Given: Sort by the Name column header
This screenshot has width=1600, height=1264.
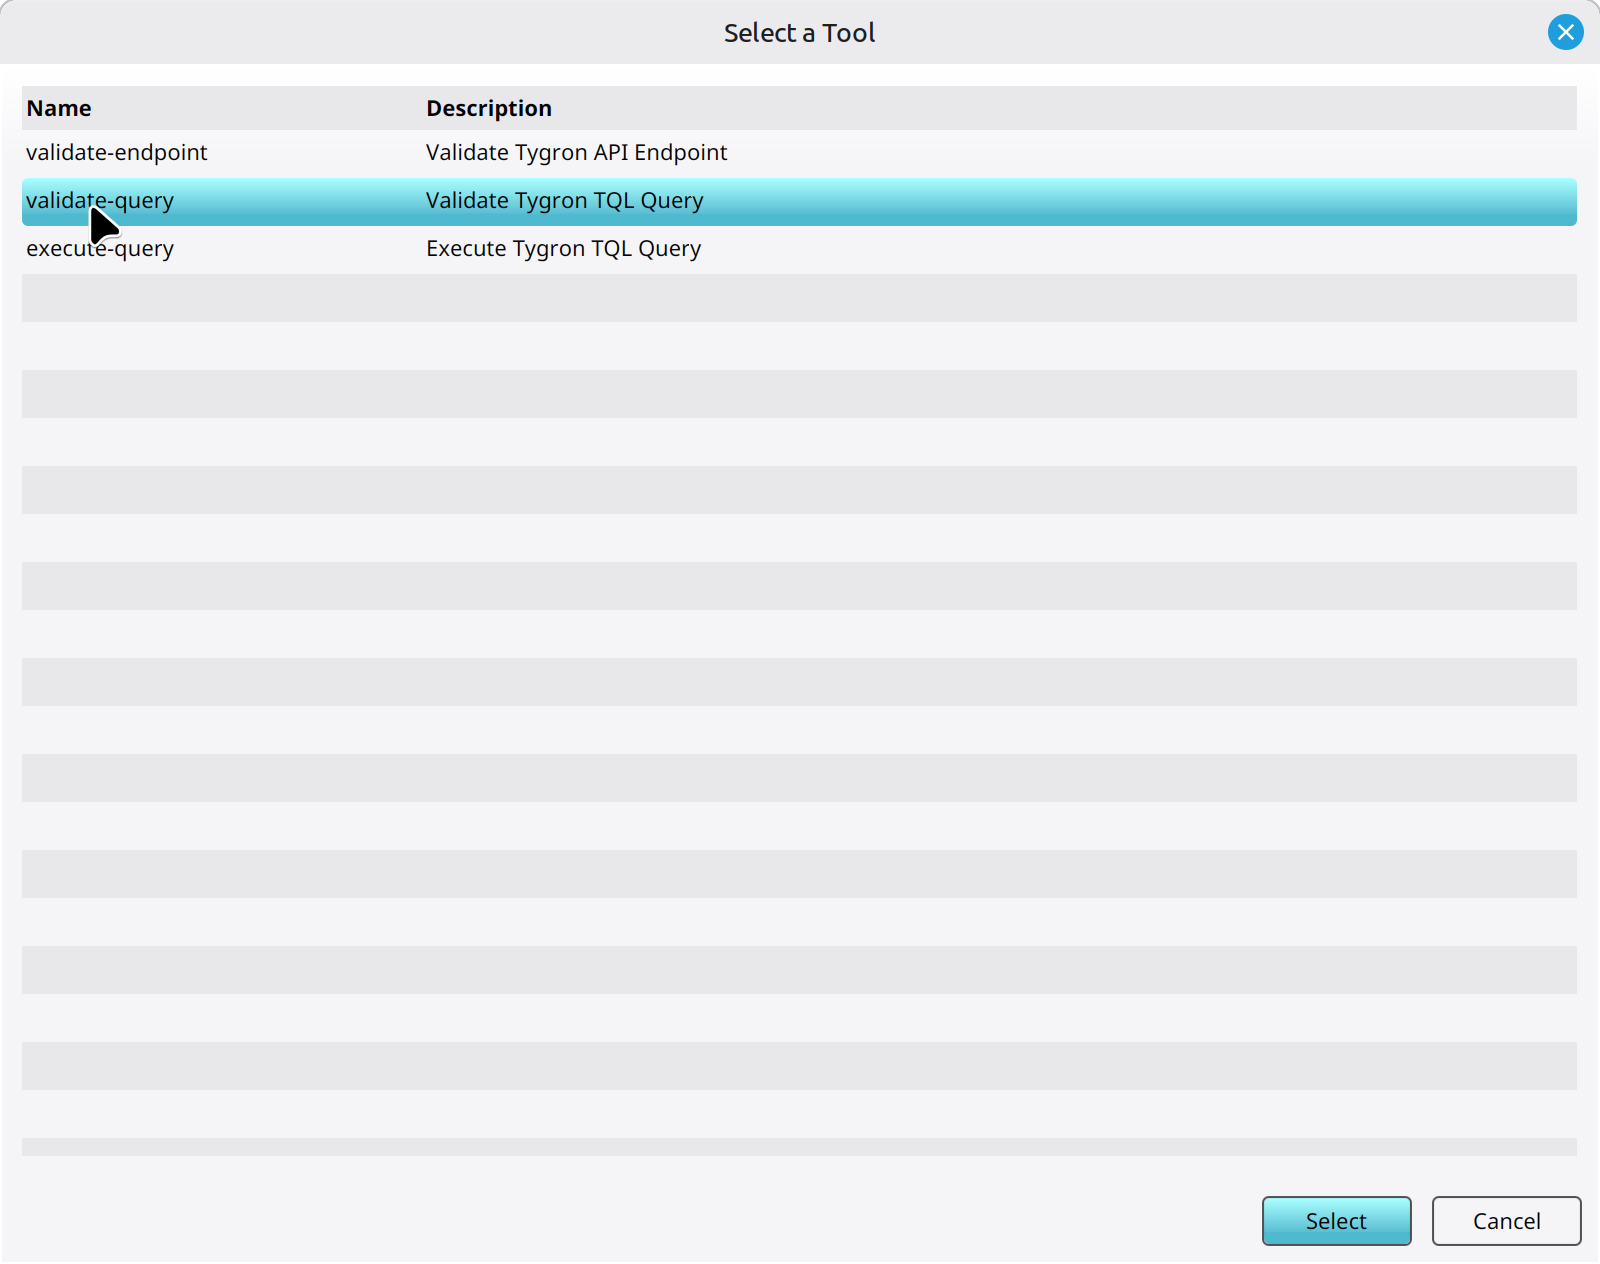Looking at the screenshot, I should [x=59, y=108].
